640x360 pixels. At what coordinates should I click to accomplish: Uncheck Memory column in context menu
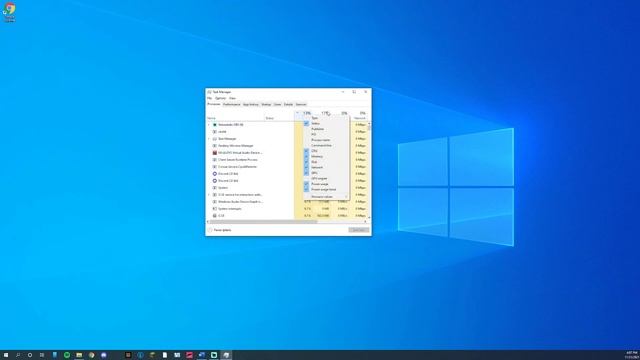click(x=327, y=156)
